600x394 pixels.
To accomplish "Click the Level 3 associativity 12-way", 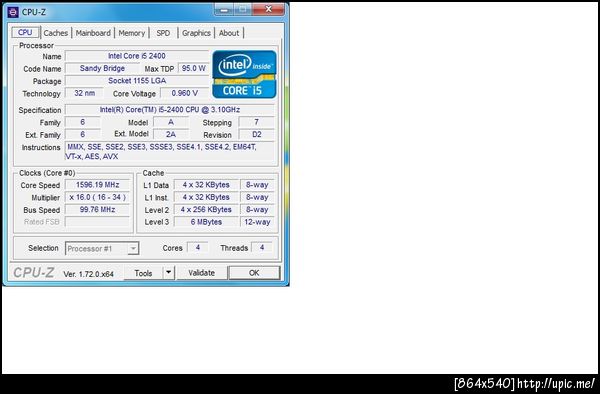I will [x=257, y=222].
